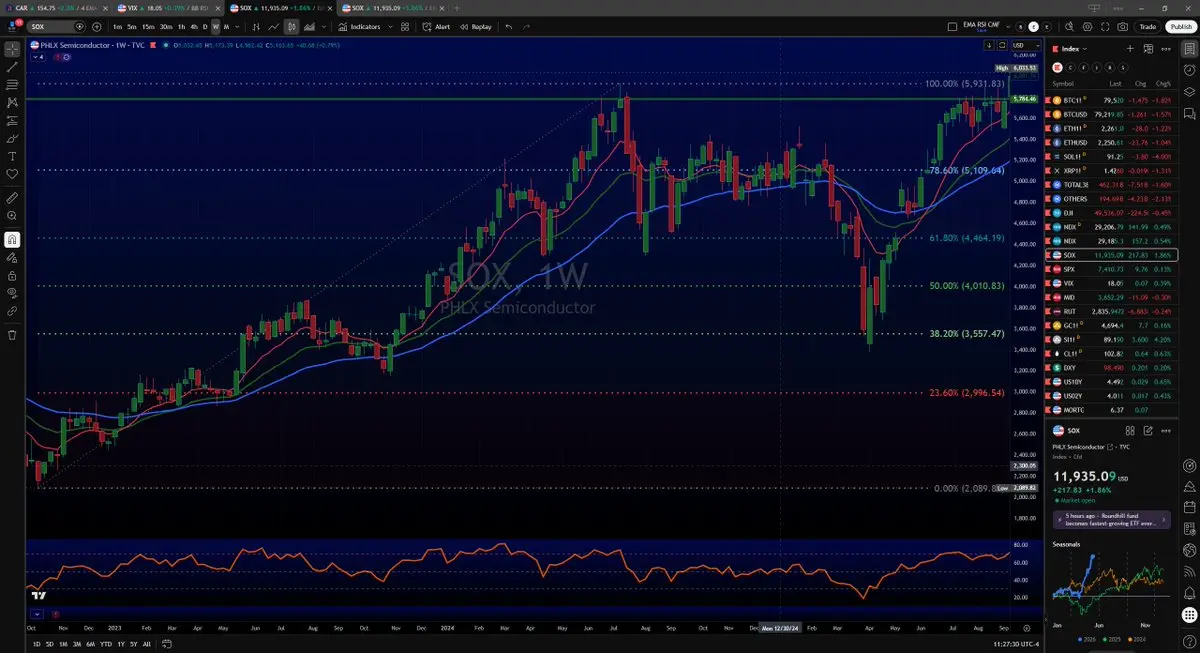
Task: Select BTCUSD row in watchlist
Action: [x=1111, y=114]
